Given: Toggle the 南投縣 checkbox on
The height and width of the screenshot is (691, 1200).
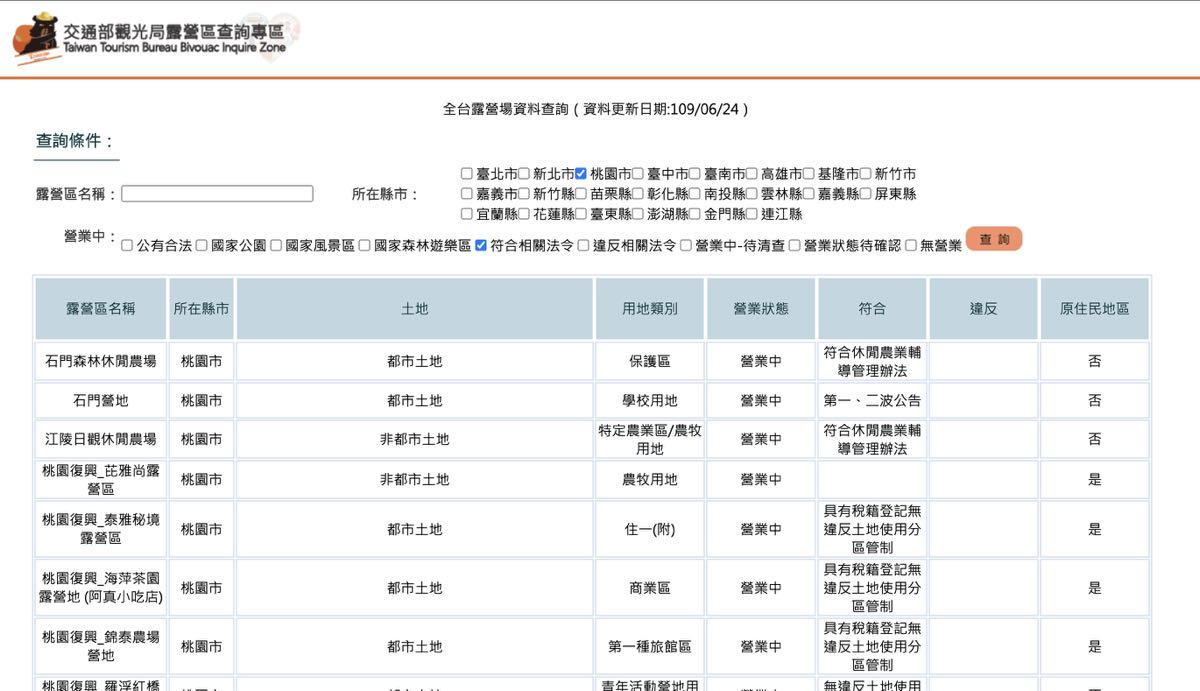Looking at the screenshot, I should pyautogui.click(x=695, y=194).
